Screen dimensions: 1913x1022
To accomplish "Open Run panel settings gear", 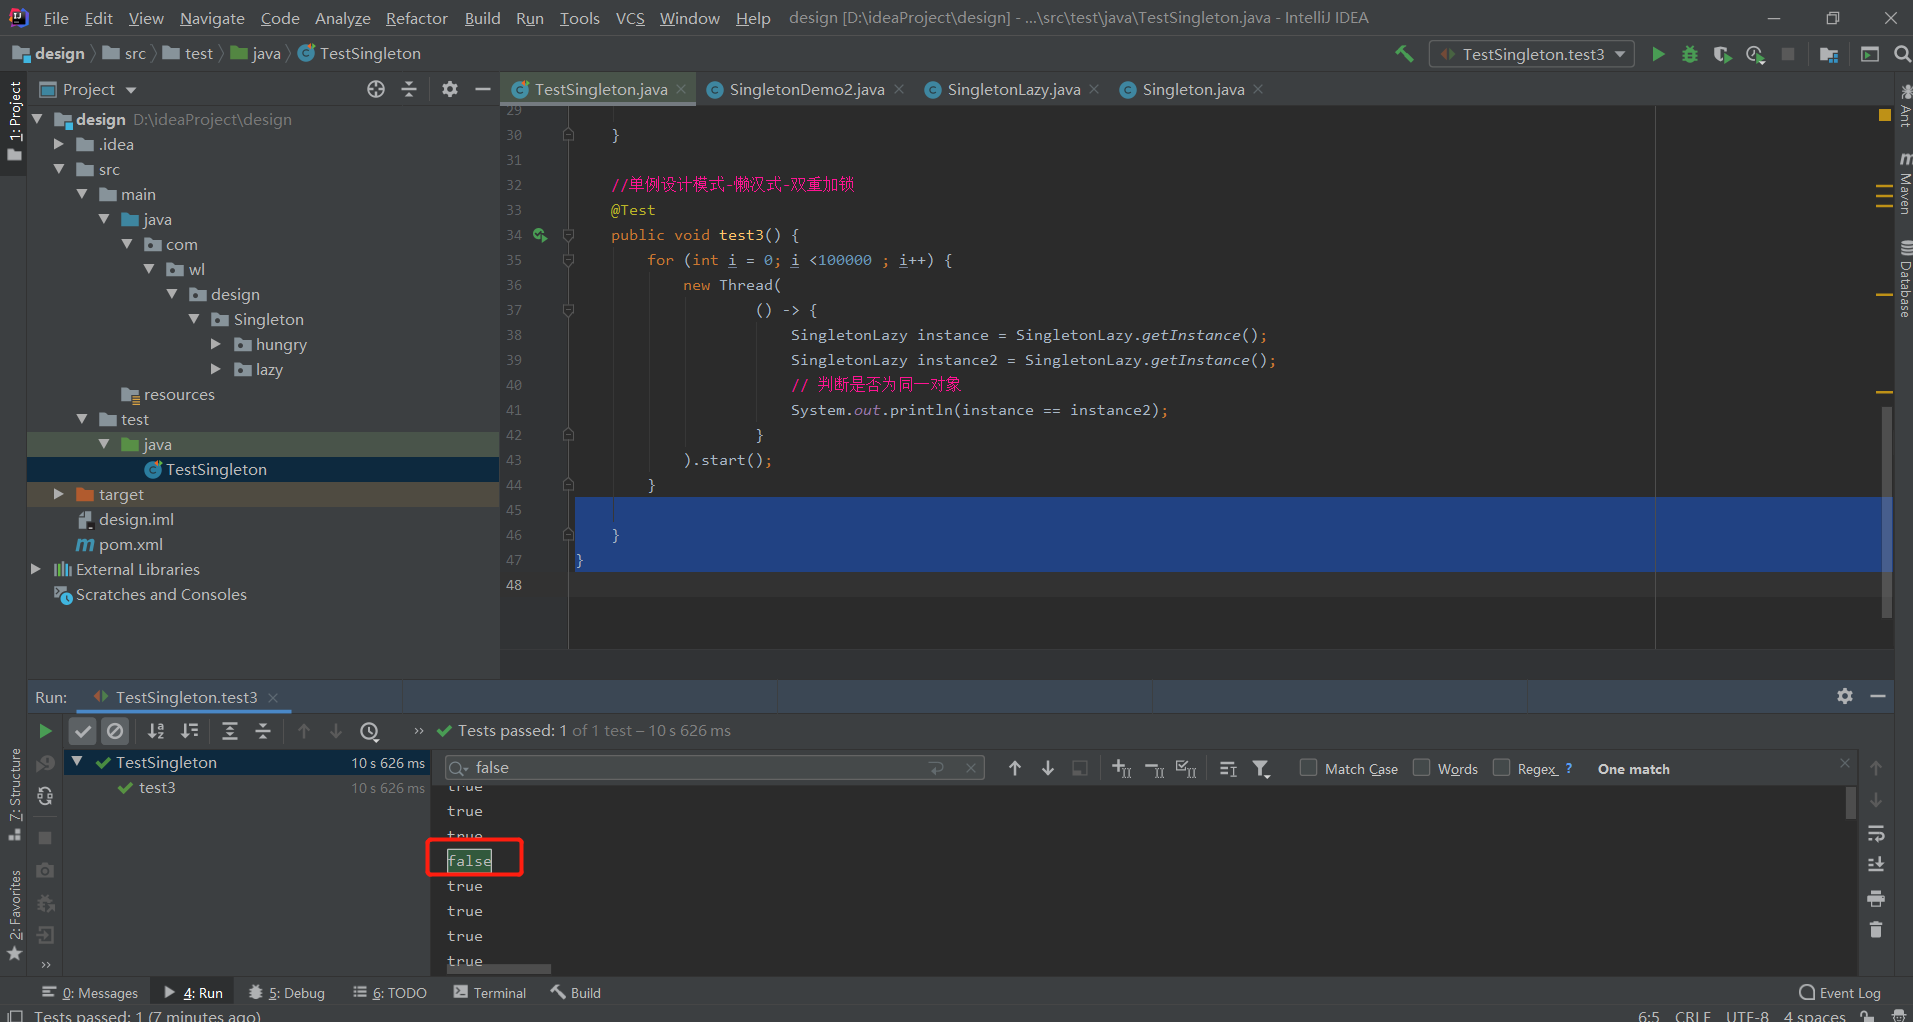I will tap(1845, 696).
